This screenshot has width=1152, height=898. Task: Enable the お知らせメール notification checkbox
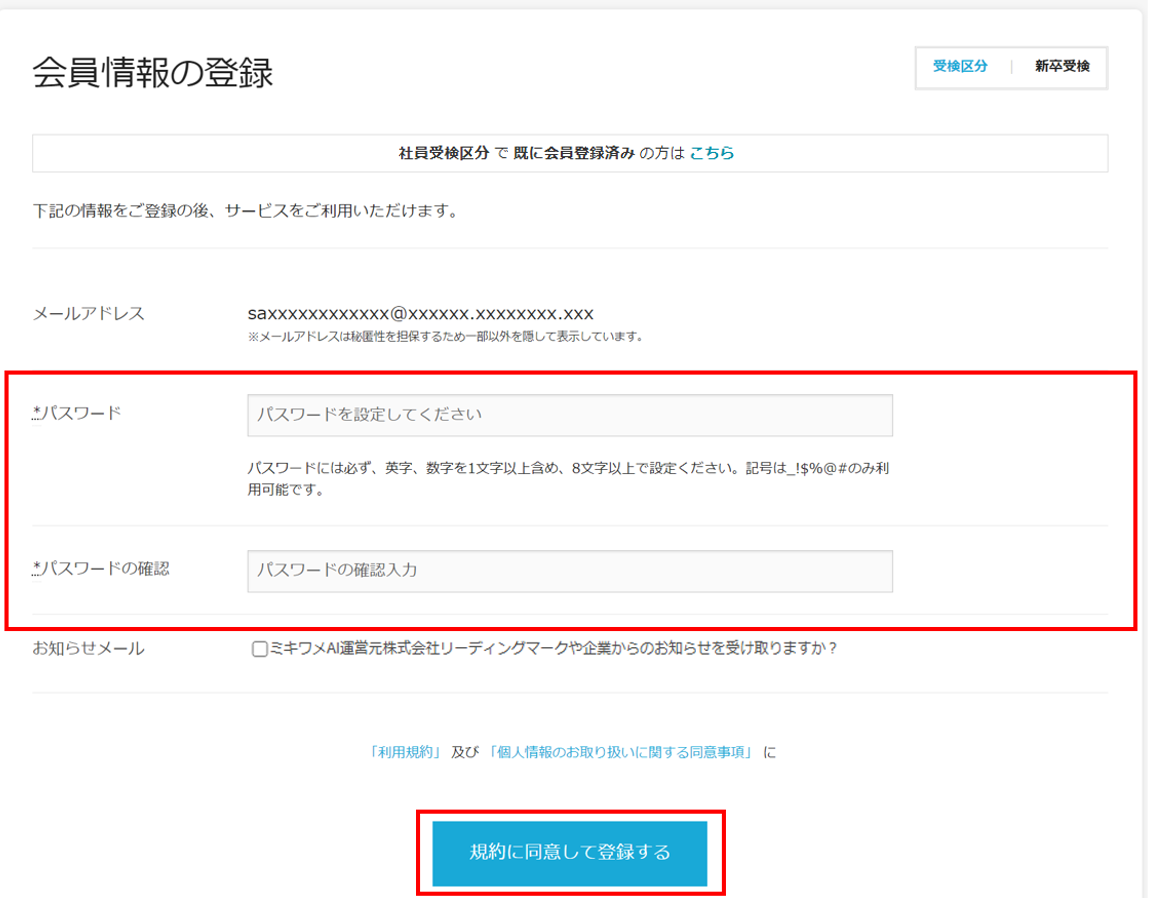click(x=260, y=650)
